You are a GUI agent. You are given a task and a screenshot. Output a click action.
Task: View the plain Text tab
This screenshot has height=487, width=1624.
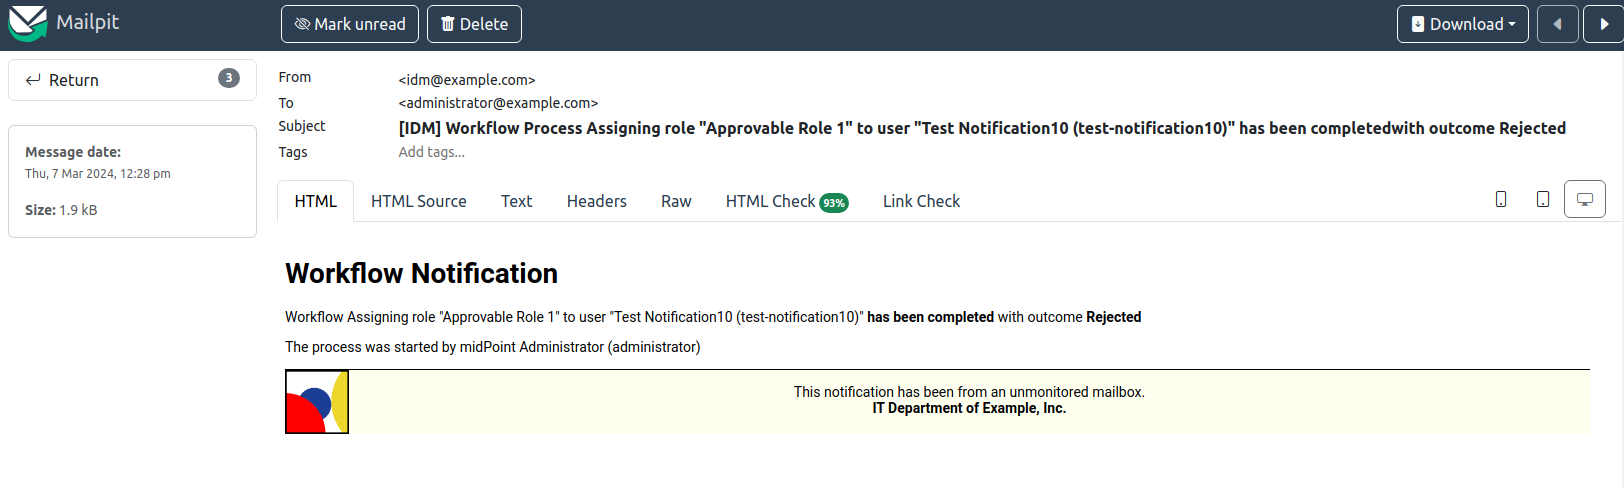516,201
